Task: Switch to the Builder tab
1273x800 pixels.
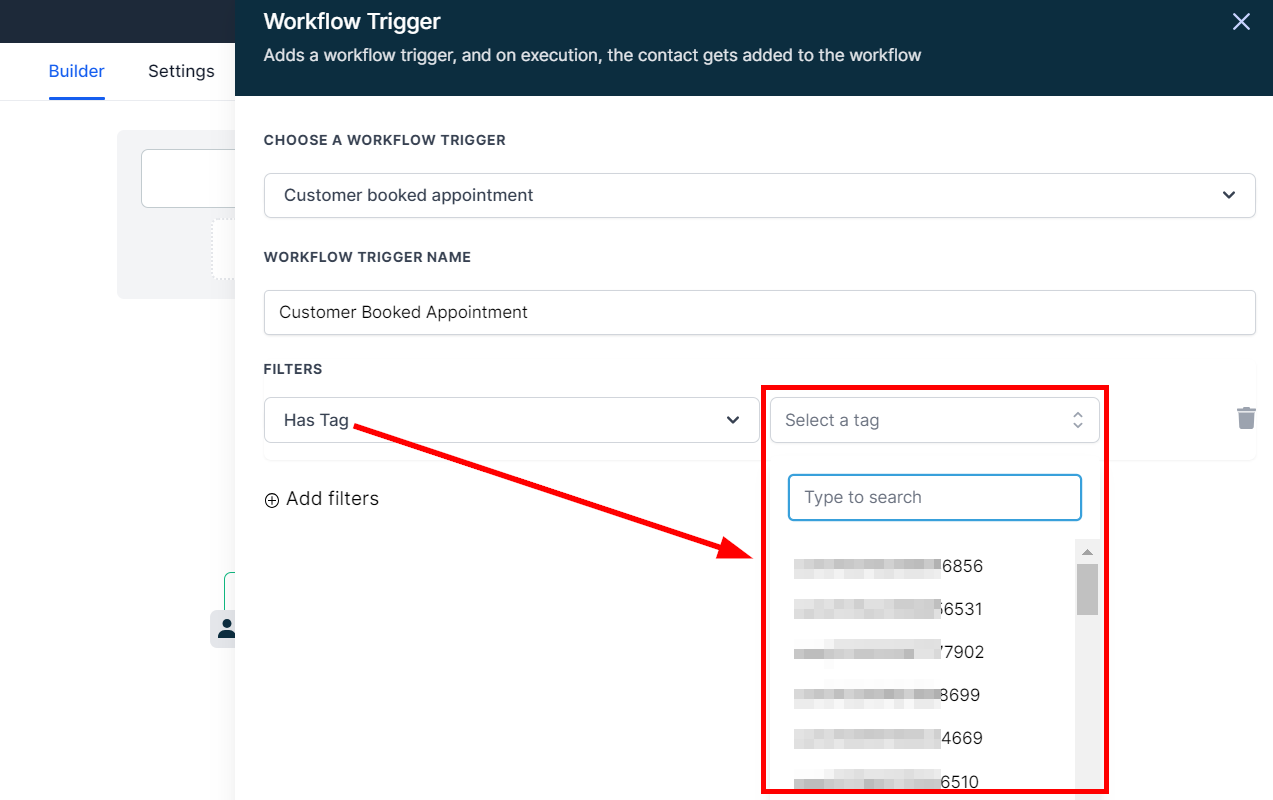Action: [76, 71]
